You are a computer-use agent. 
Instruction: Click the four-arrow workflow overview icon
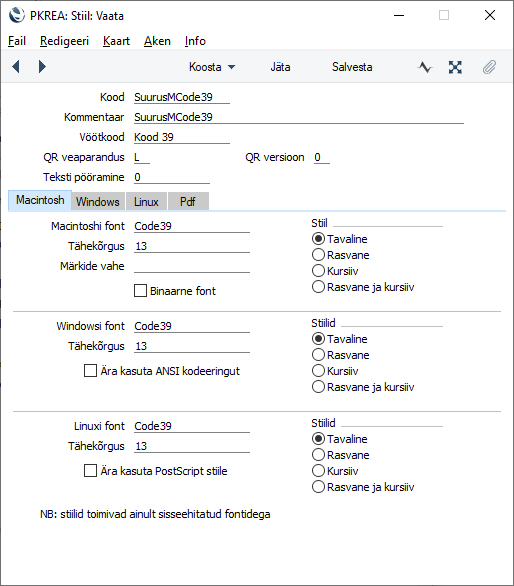tap(455, 67)
